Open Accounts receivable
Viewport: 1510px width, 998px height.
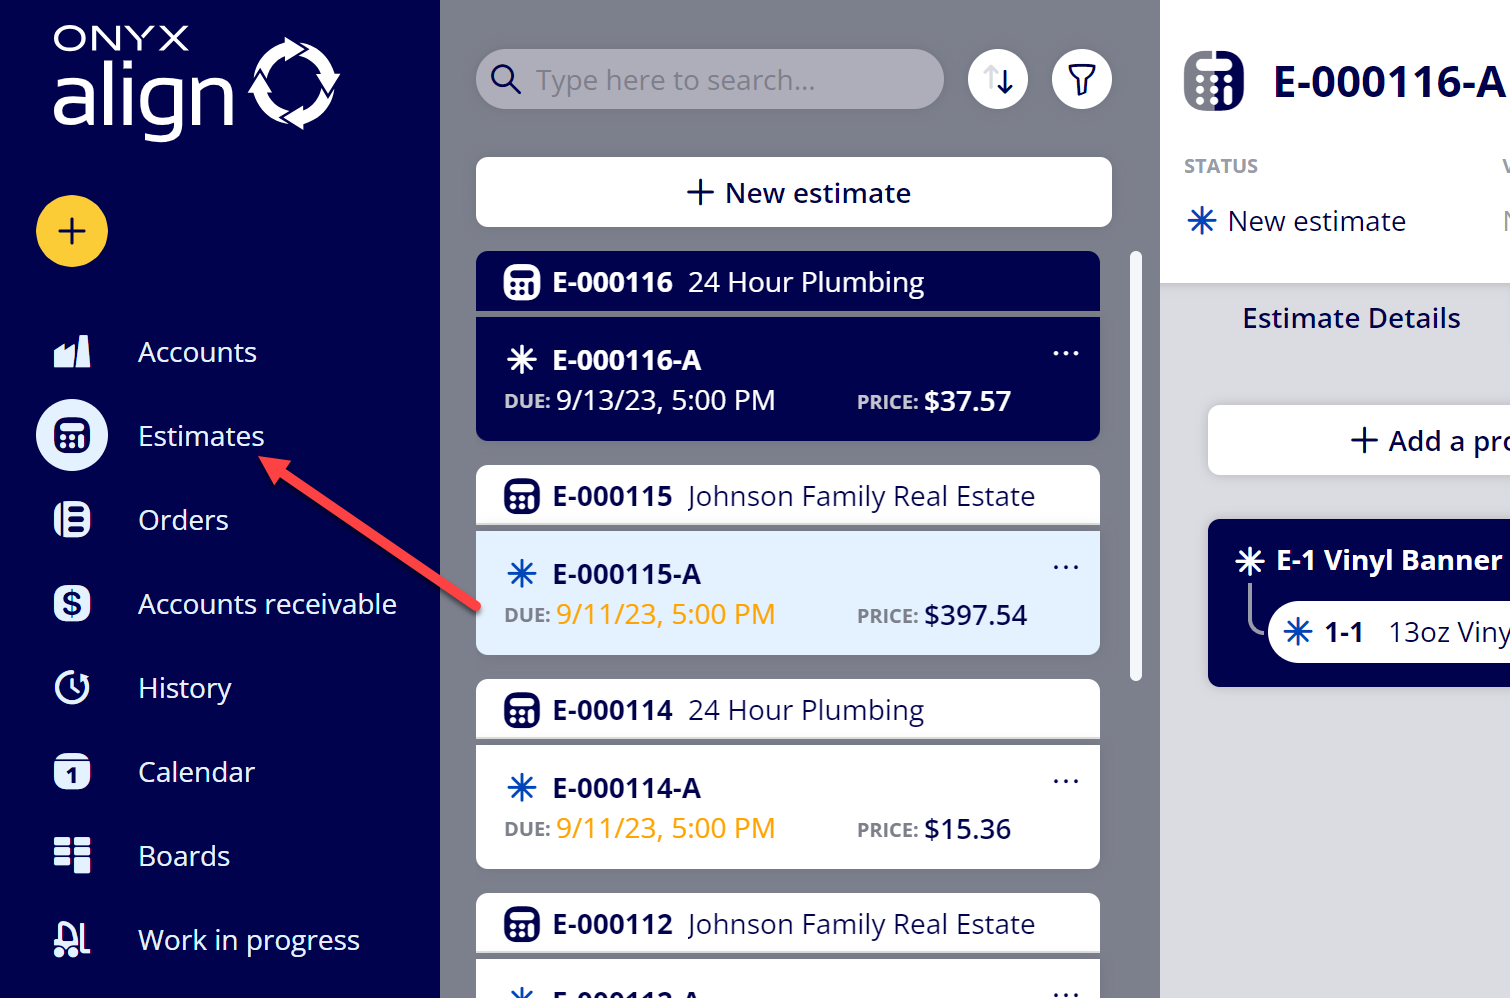tap(267, 604)
